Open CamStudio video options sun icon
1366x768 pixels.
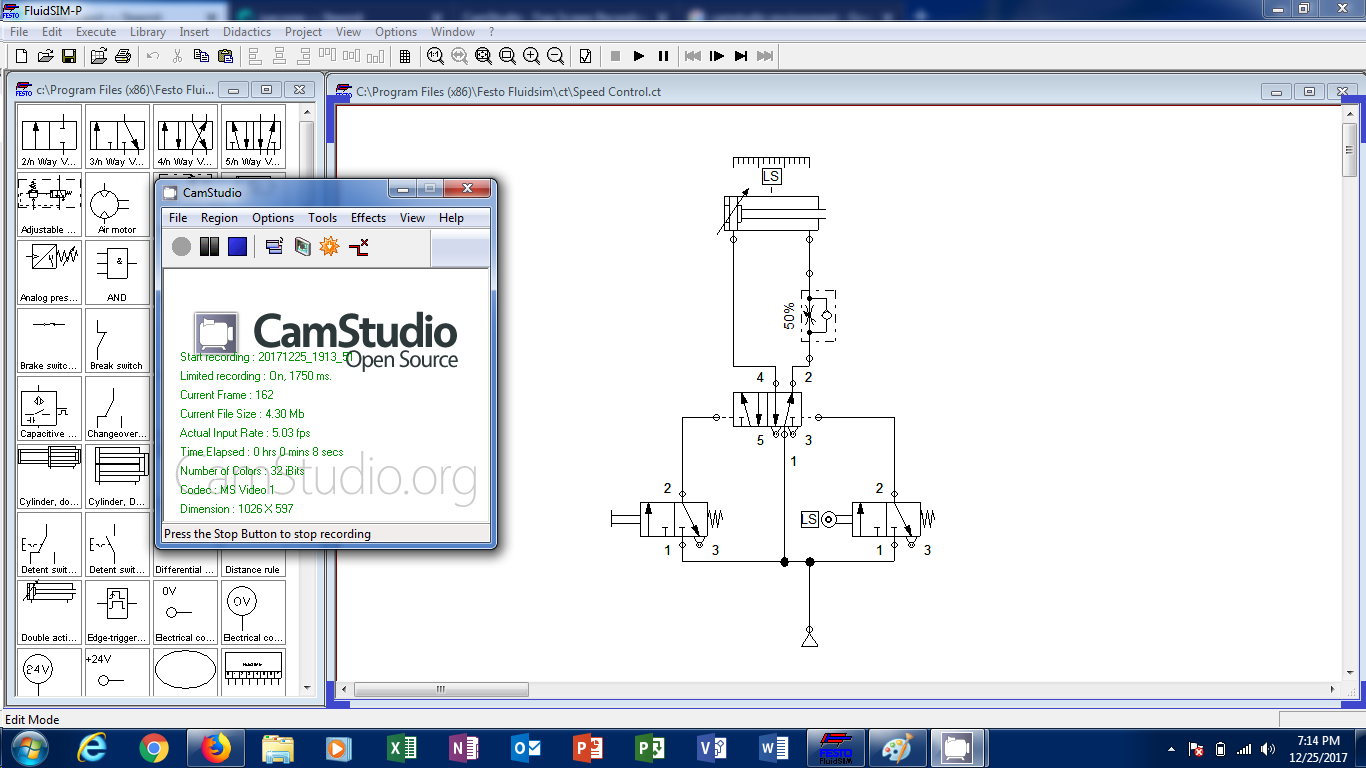pos(330,246)
